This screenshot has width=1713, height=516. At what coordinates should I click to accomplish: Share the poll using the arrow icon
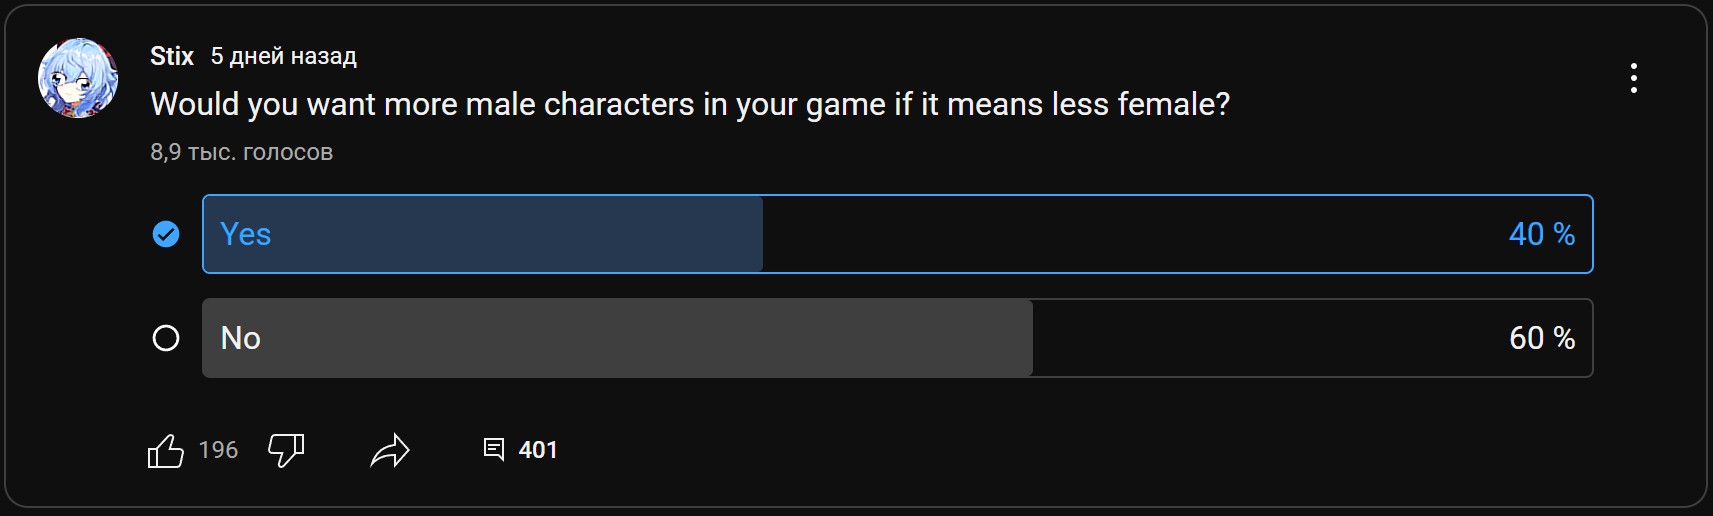(x=390, y=451)
